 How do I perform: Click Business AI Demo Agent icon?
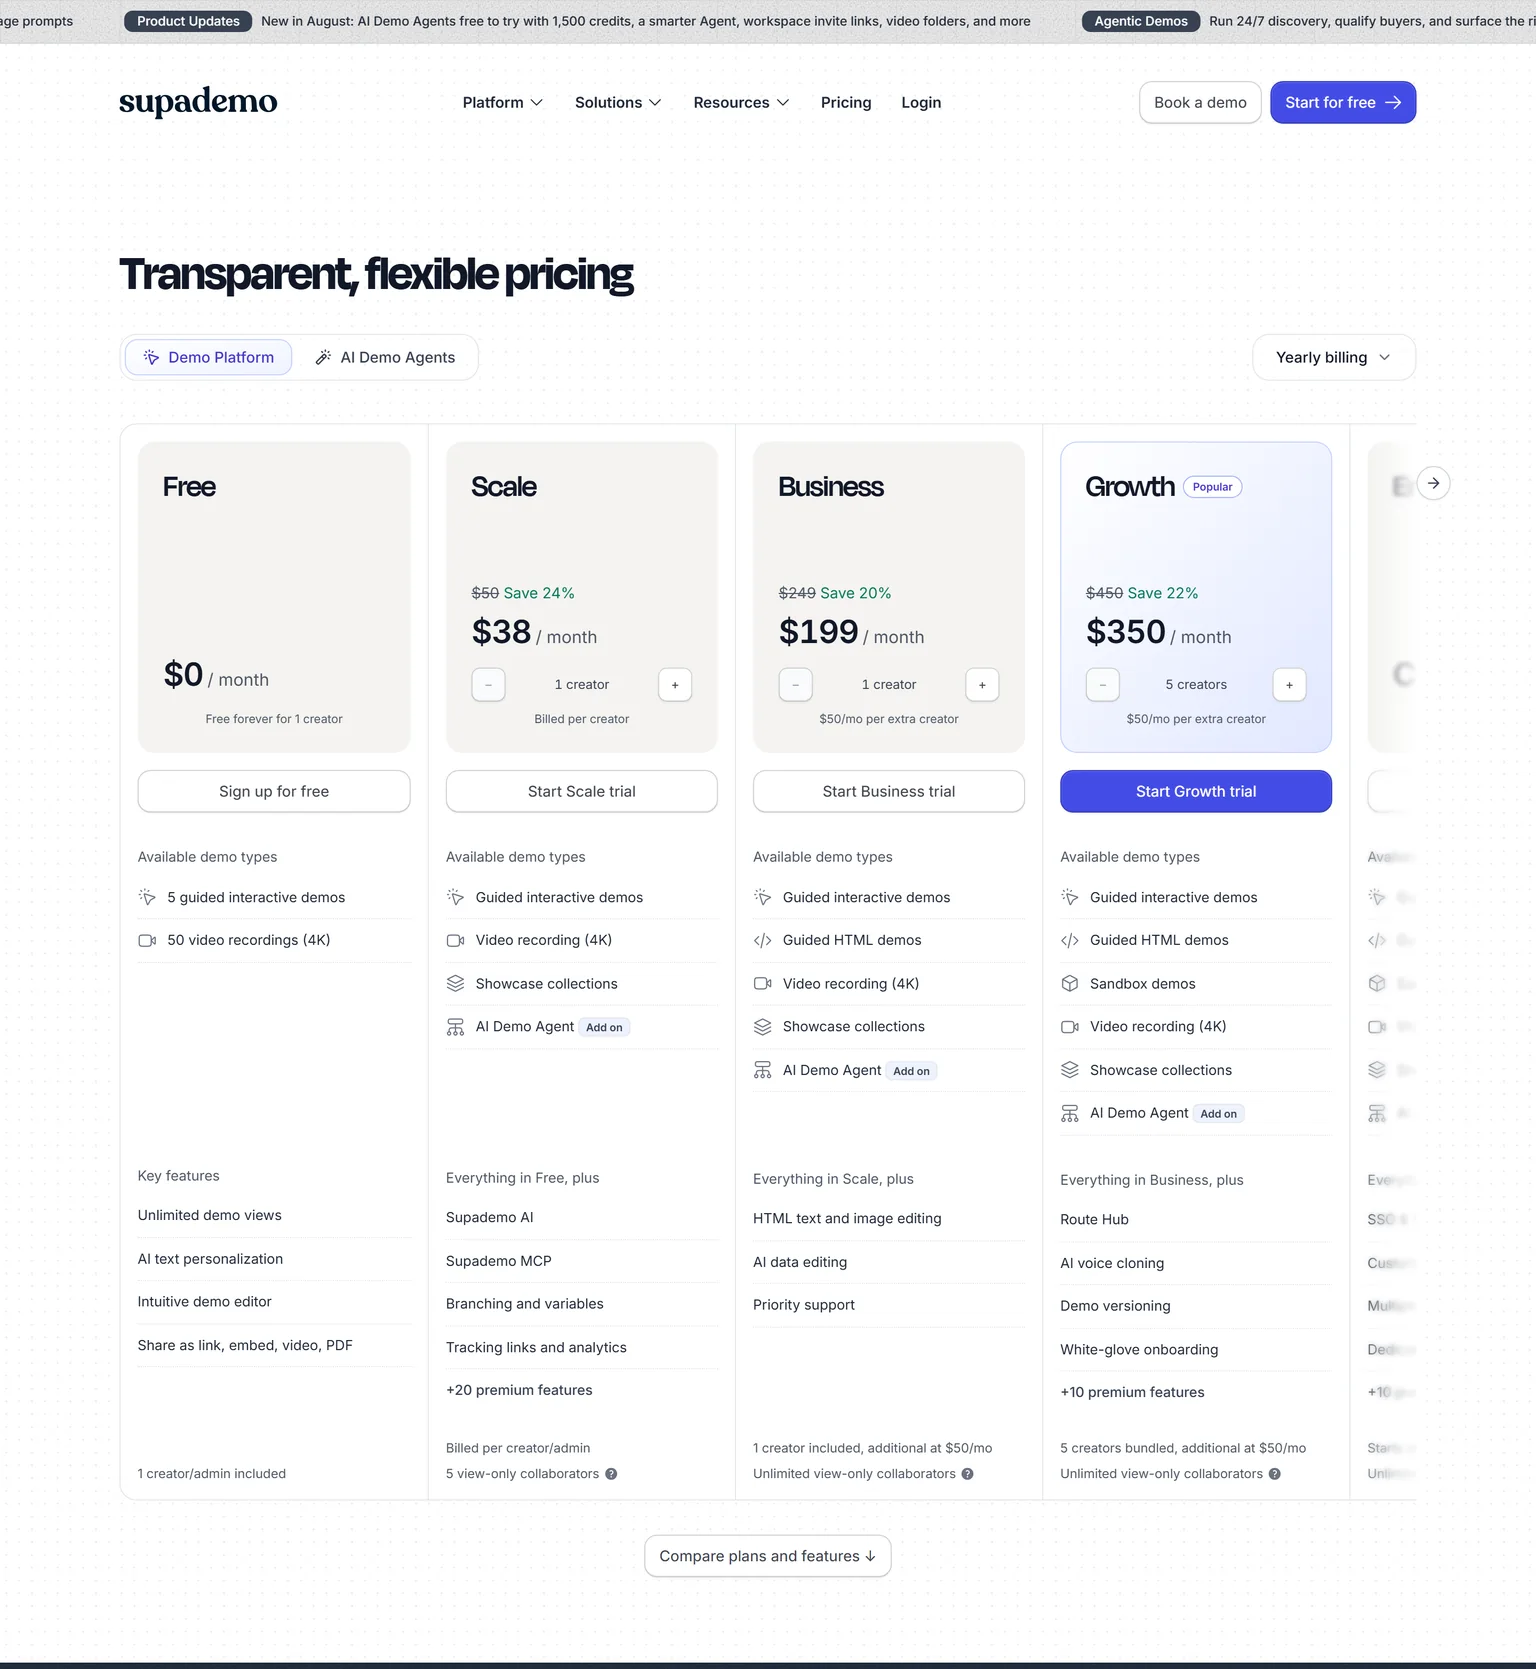click(x=762, y=1070)
